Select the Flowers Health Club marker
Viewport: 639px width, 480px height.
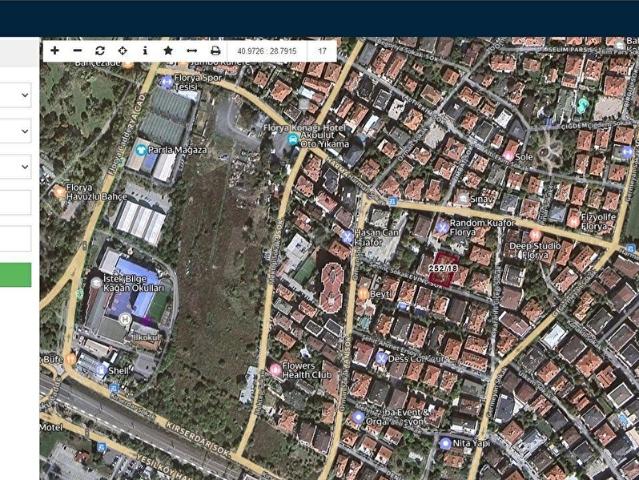pos(275,369)
